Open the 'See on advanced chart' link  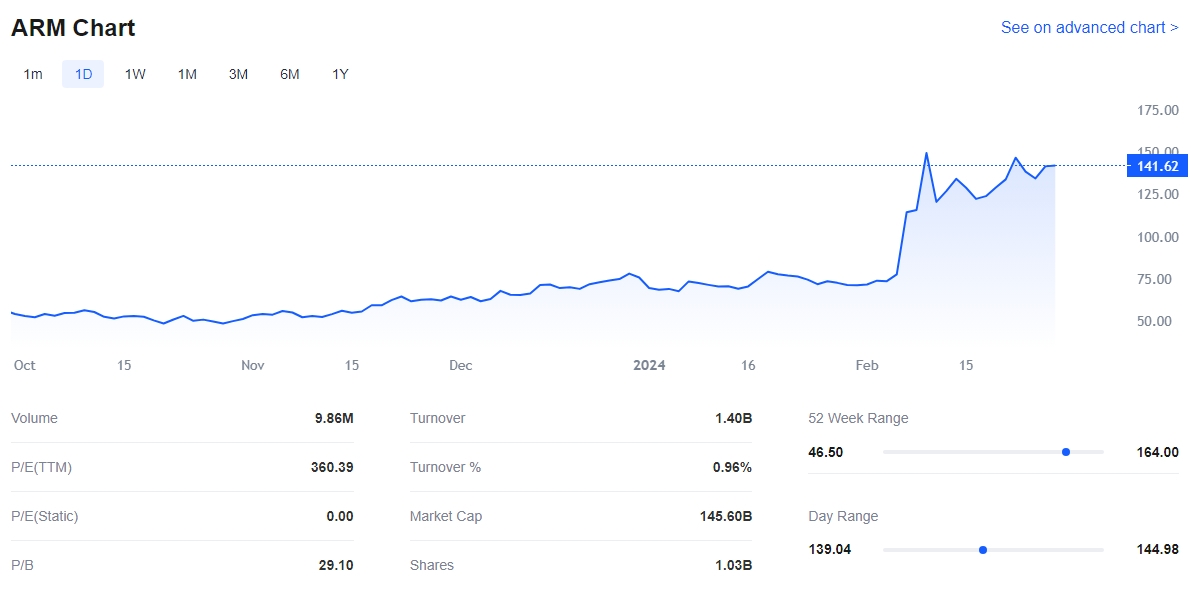[x=1089, y=28]
